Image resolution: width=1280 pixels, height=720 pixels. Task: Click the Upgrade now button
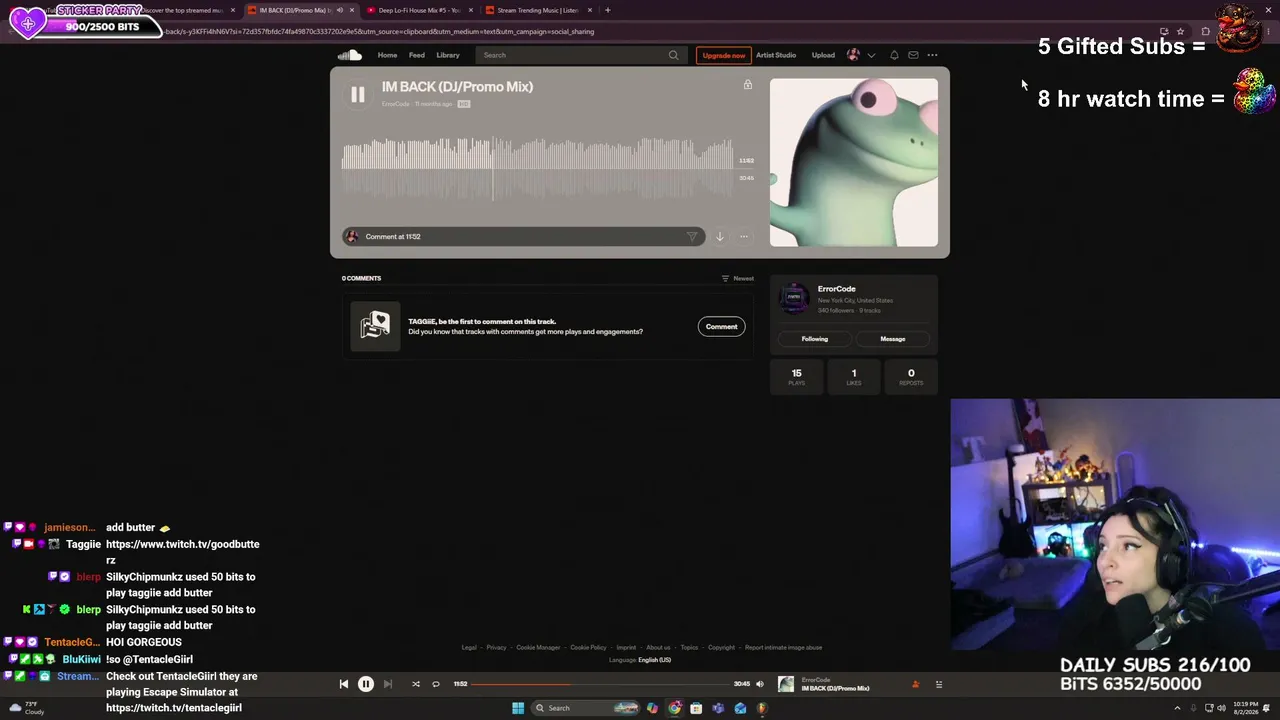(x=723, y=55)
